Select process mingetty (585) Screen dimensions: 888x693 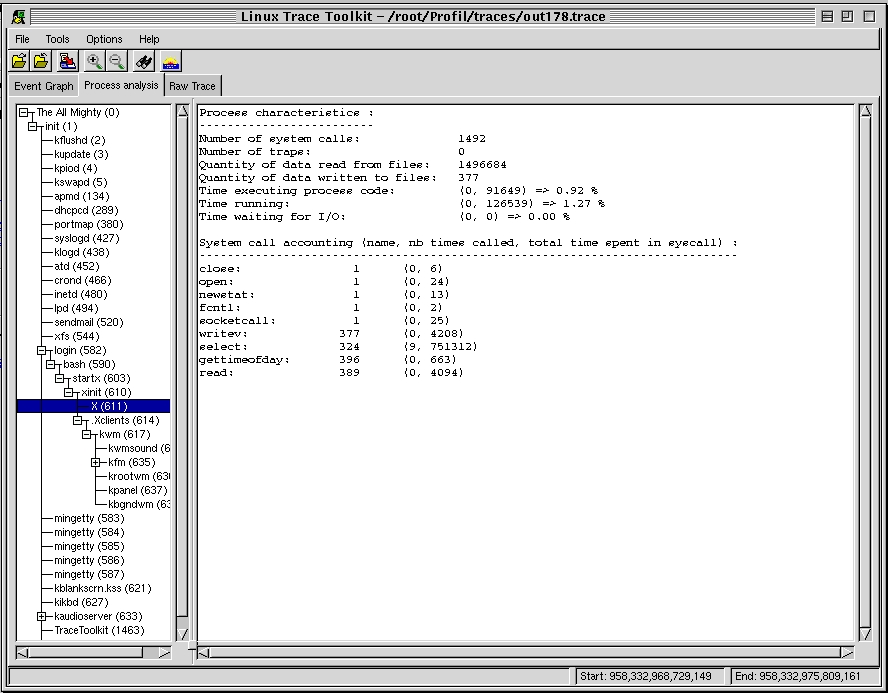pos(89,546)
